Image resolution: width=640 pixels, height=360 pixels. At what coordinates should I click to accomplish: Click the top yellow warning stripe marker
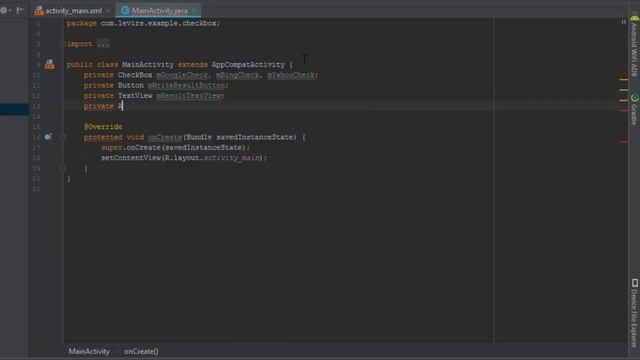click(x=623, y=80)
